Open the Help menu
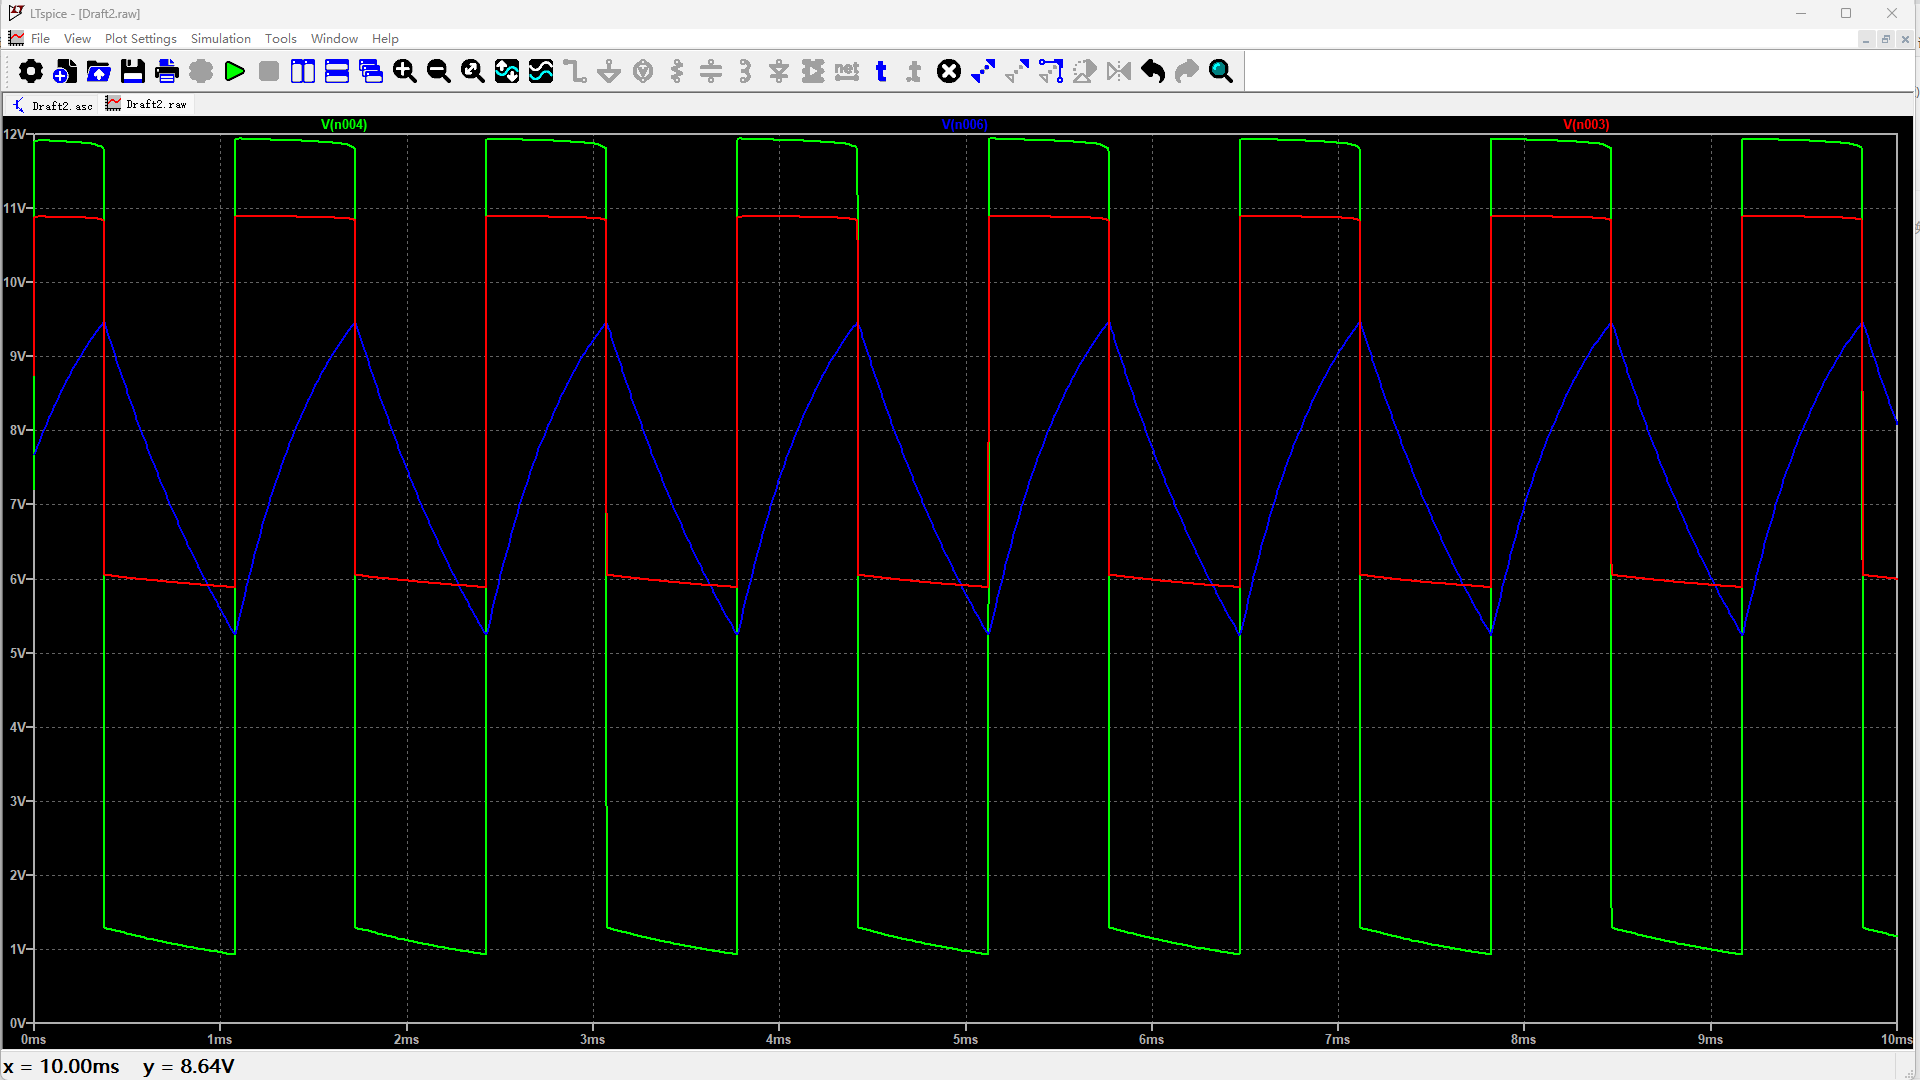The height and width of the screenshot is (1080, 1920). pyautogui.click(x=385, y=38)
